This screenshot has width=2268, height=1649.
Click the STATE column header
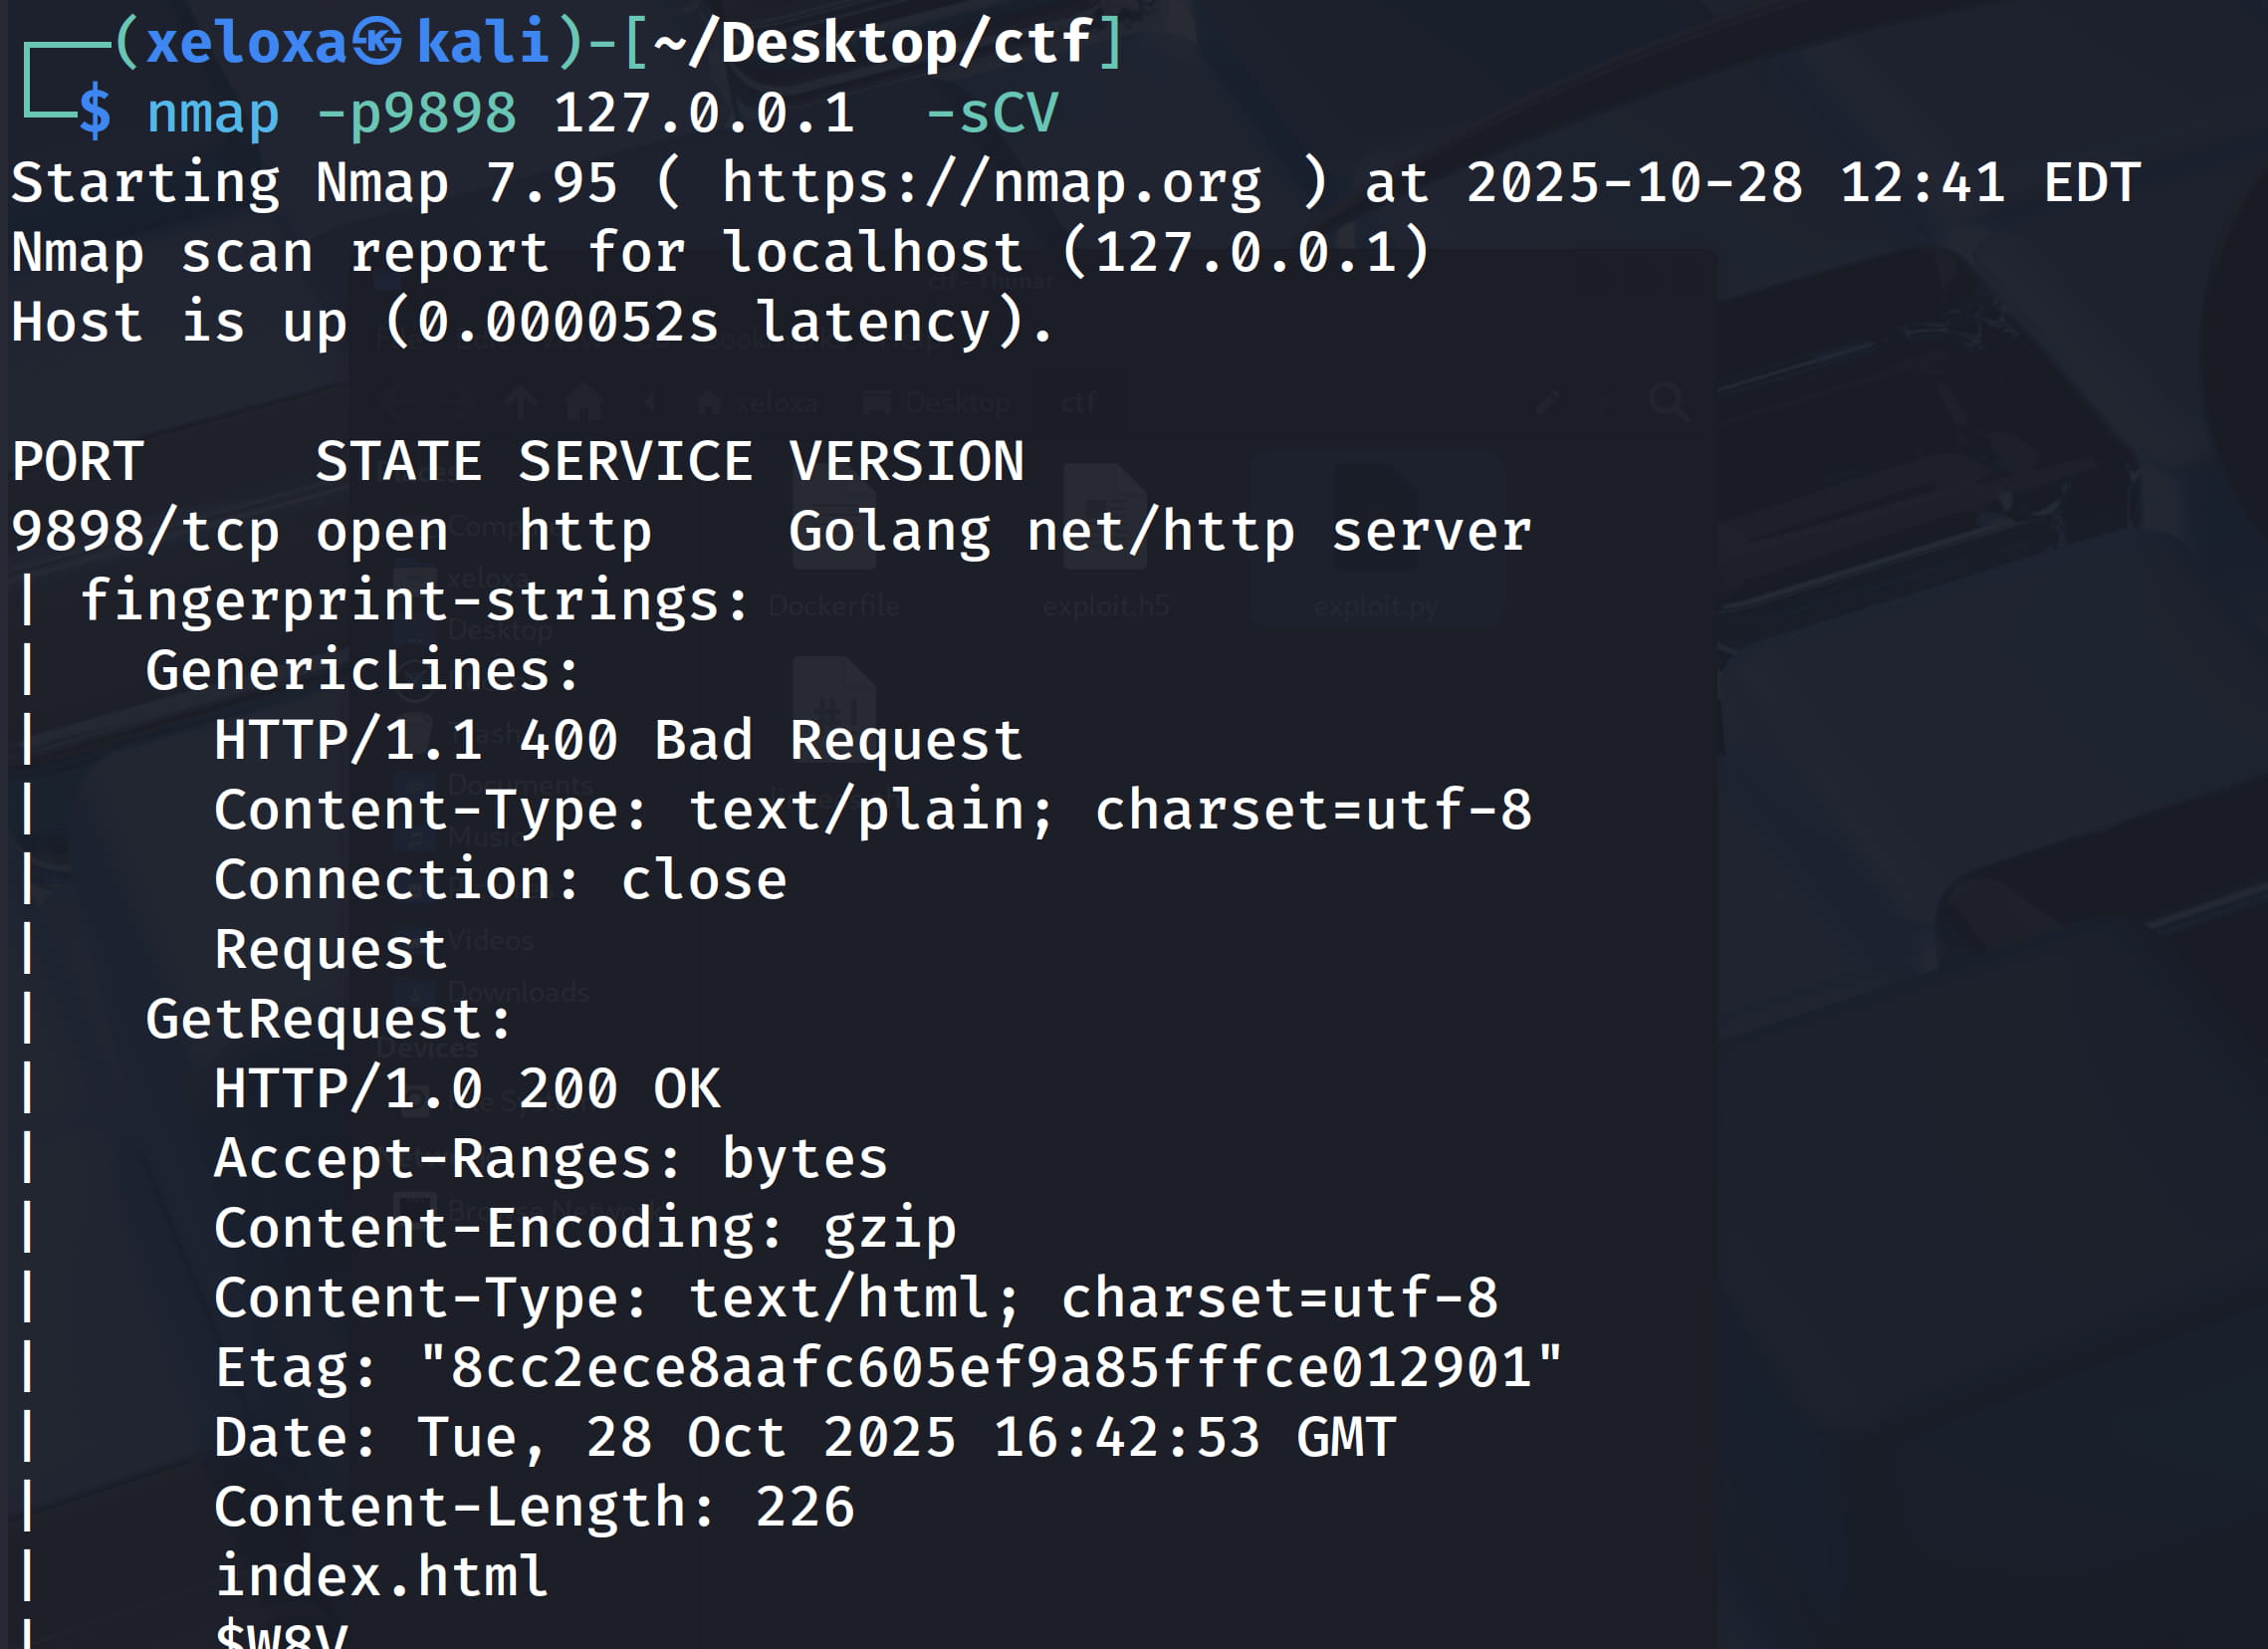398,462
